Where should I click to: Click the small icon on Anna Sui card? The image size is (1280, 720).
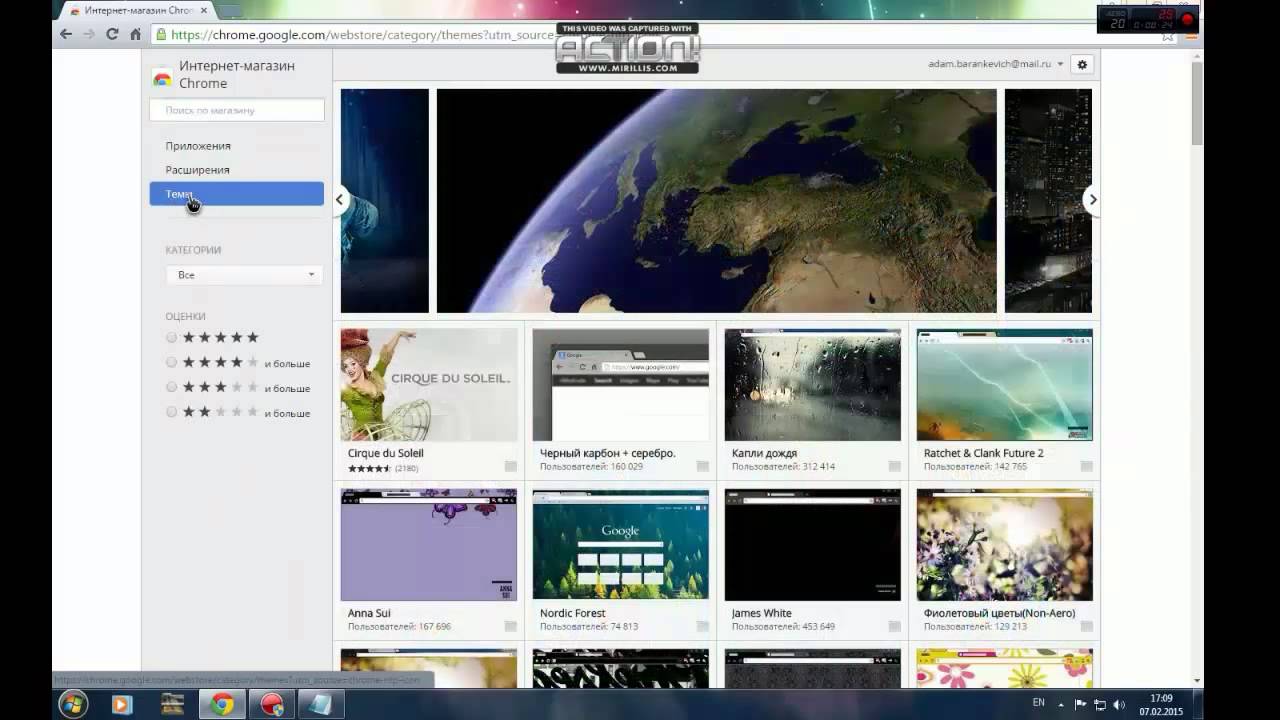511,627
